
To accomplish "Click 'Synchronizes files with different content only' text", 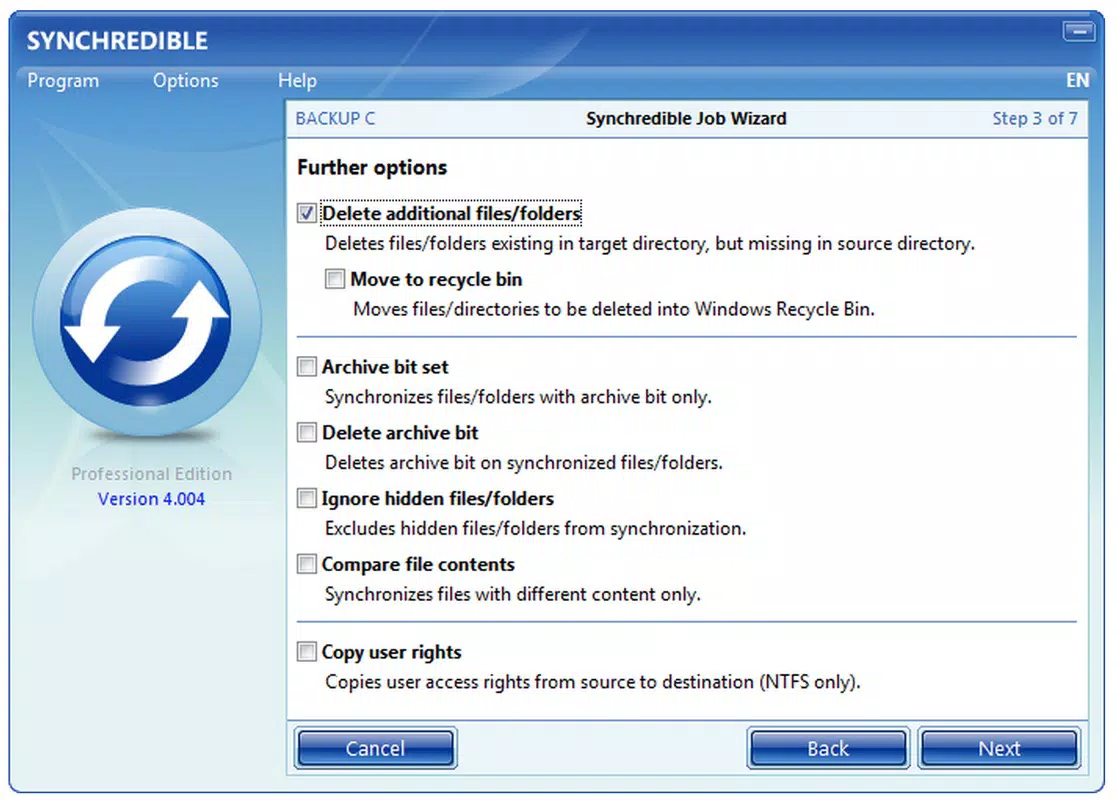I will (x=512, y=594).
